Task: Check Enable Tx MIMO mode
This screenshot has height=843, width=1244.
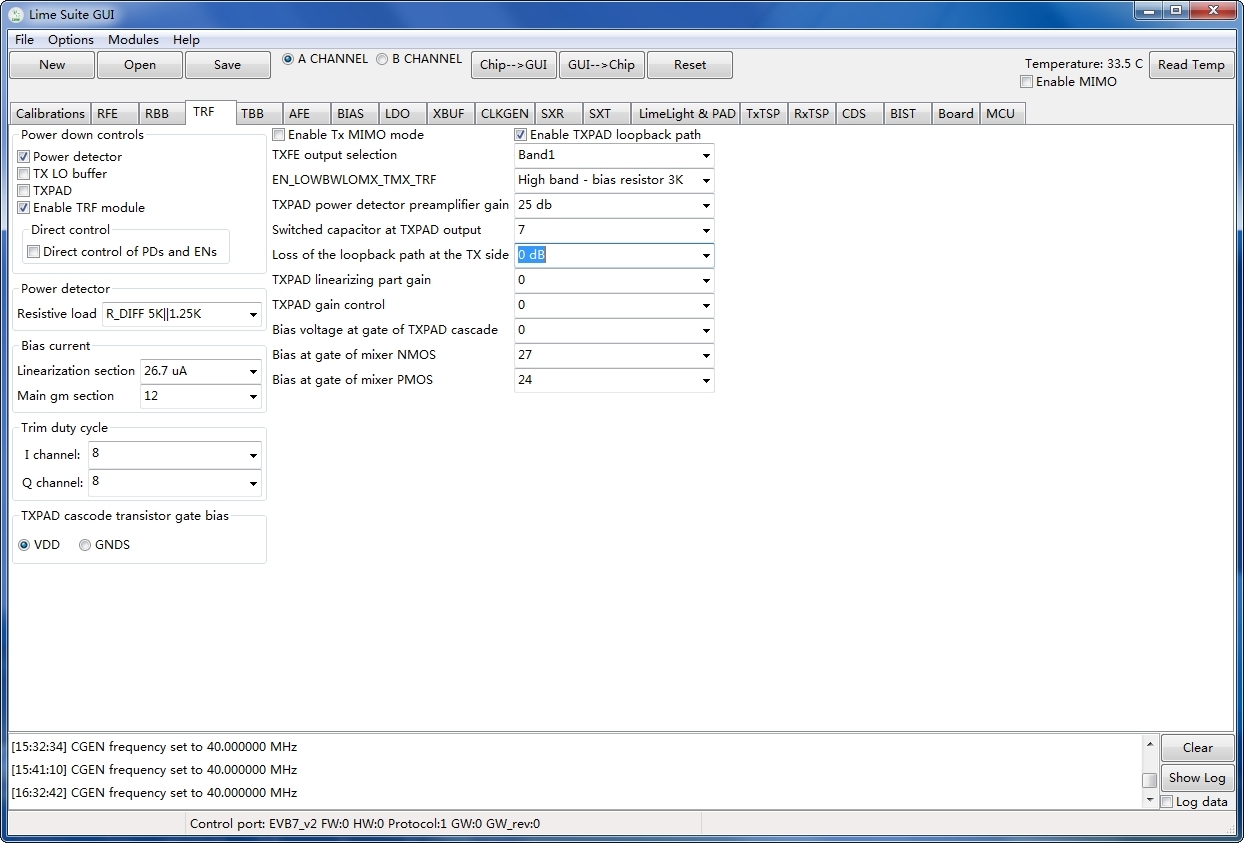Action: tap(279, 135)
